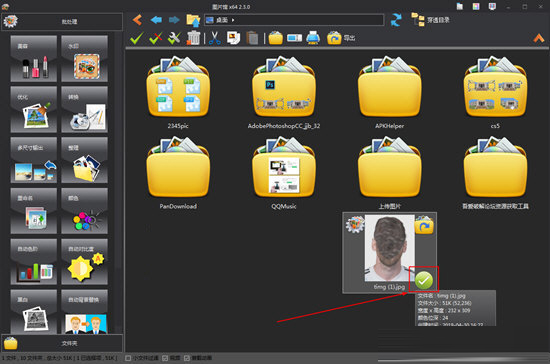Click the 2345pic folder name label
This screenshot has width=550, height=364.
[x=178, y=126]
